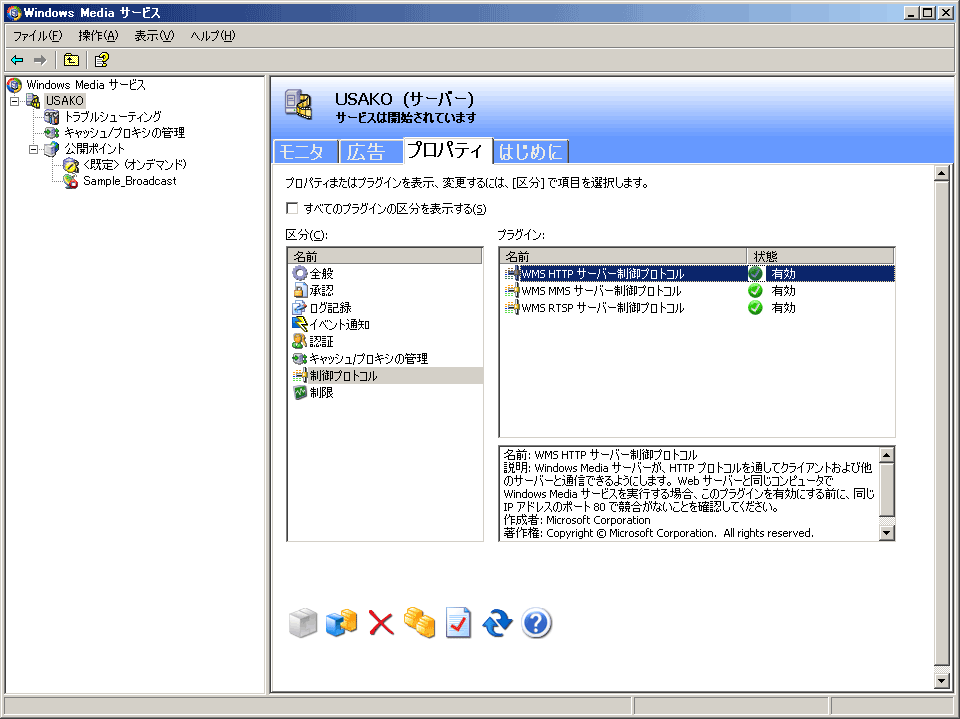
Task: Collapse the 公開ポイント tree node
Action: 34,149
